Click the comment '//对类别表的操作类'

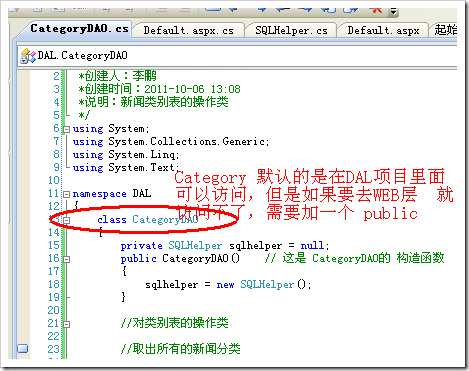(x=174, y=323)
